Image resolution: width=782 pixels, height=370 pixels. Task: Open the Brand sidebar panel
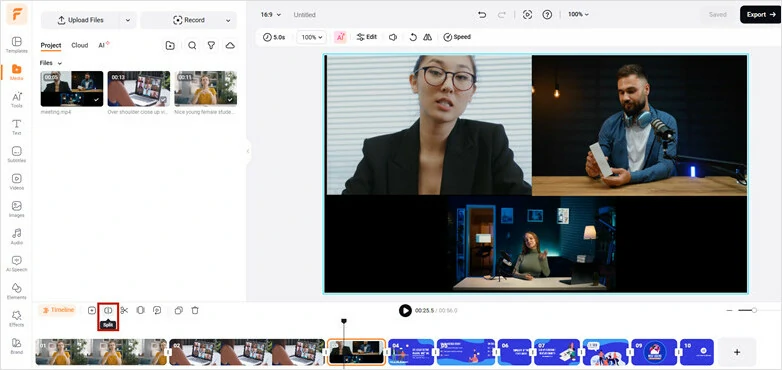pyautogui.click(x=16, y=346)
